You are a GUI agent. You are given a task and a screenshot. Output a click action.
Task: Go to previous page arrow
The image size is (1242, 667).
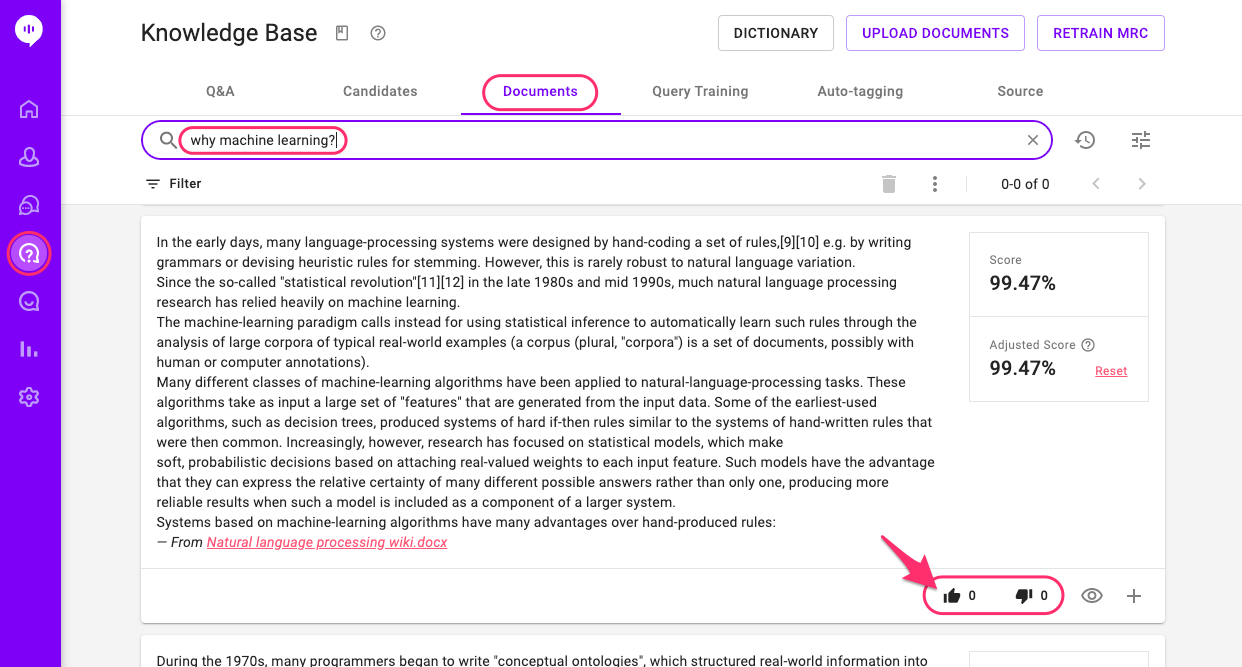pyautogui.click(x=1096, y=184)
